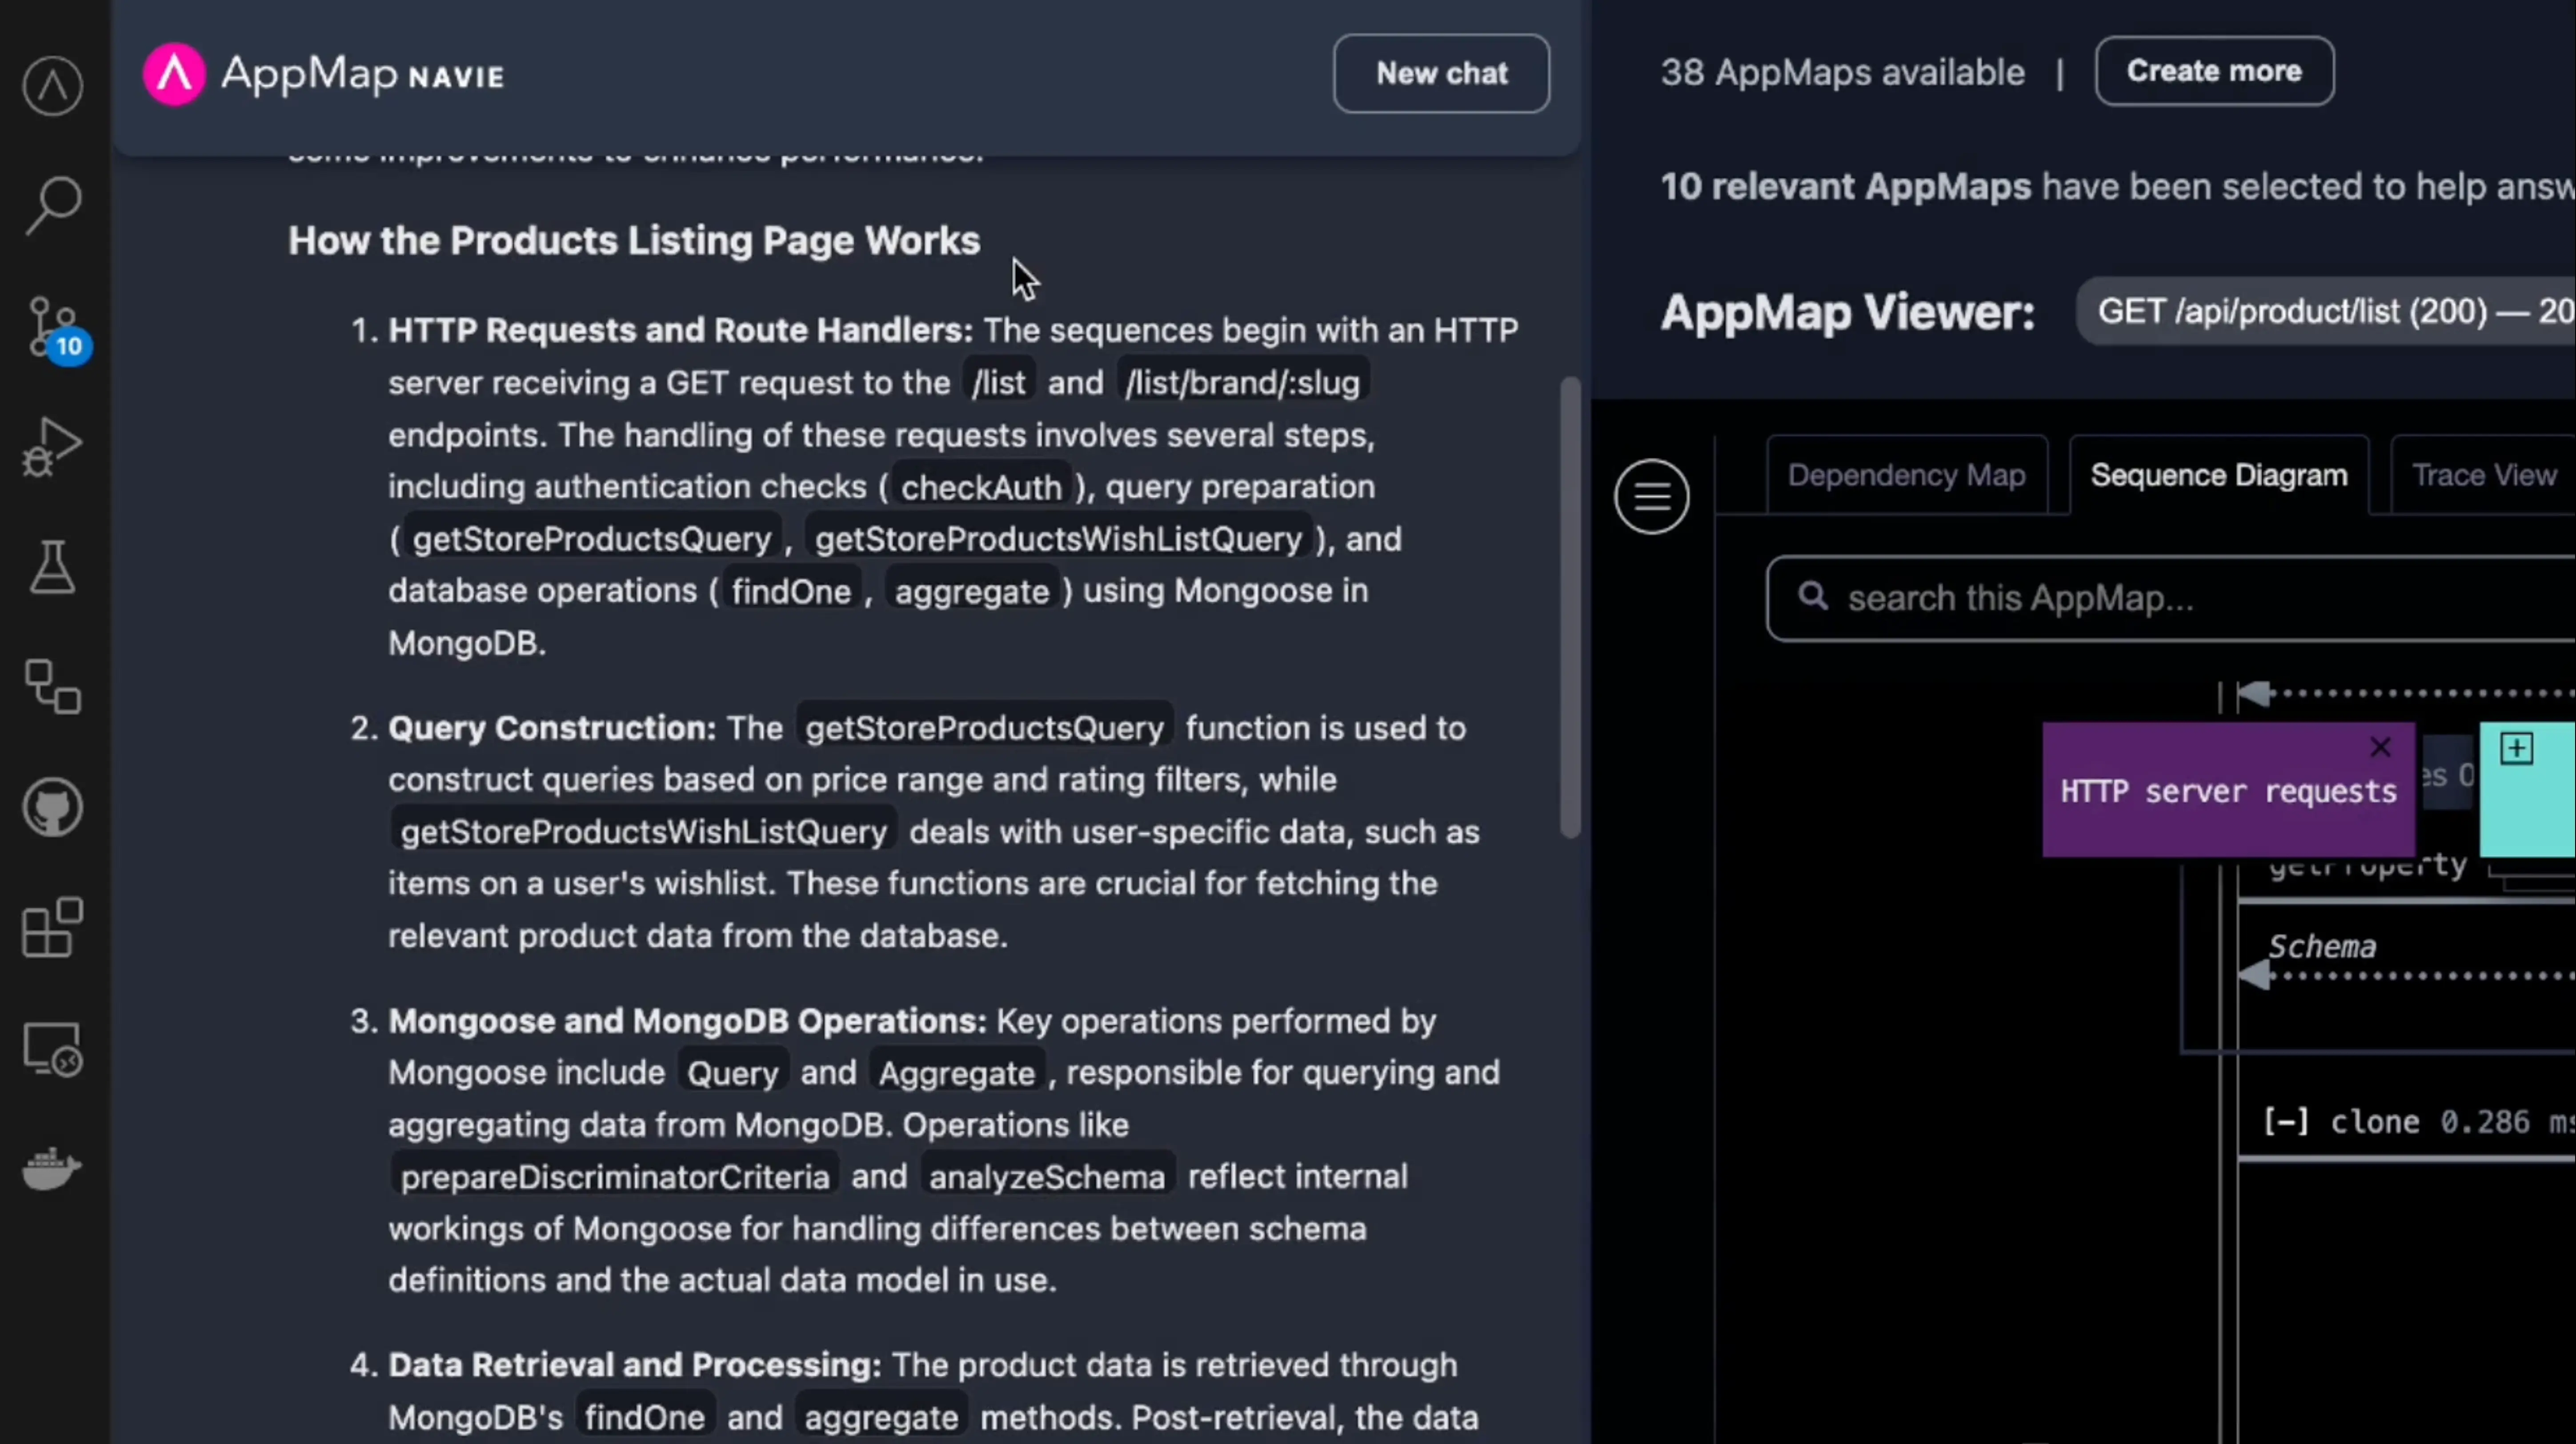2576x1444 pixels.
Task: Click the pink AppMap Navie logo
Action: tap(174, 74)
